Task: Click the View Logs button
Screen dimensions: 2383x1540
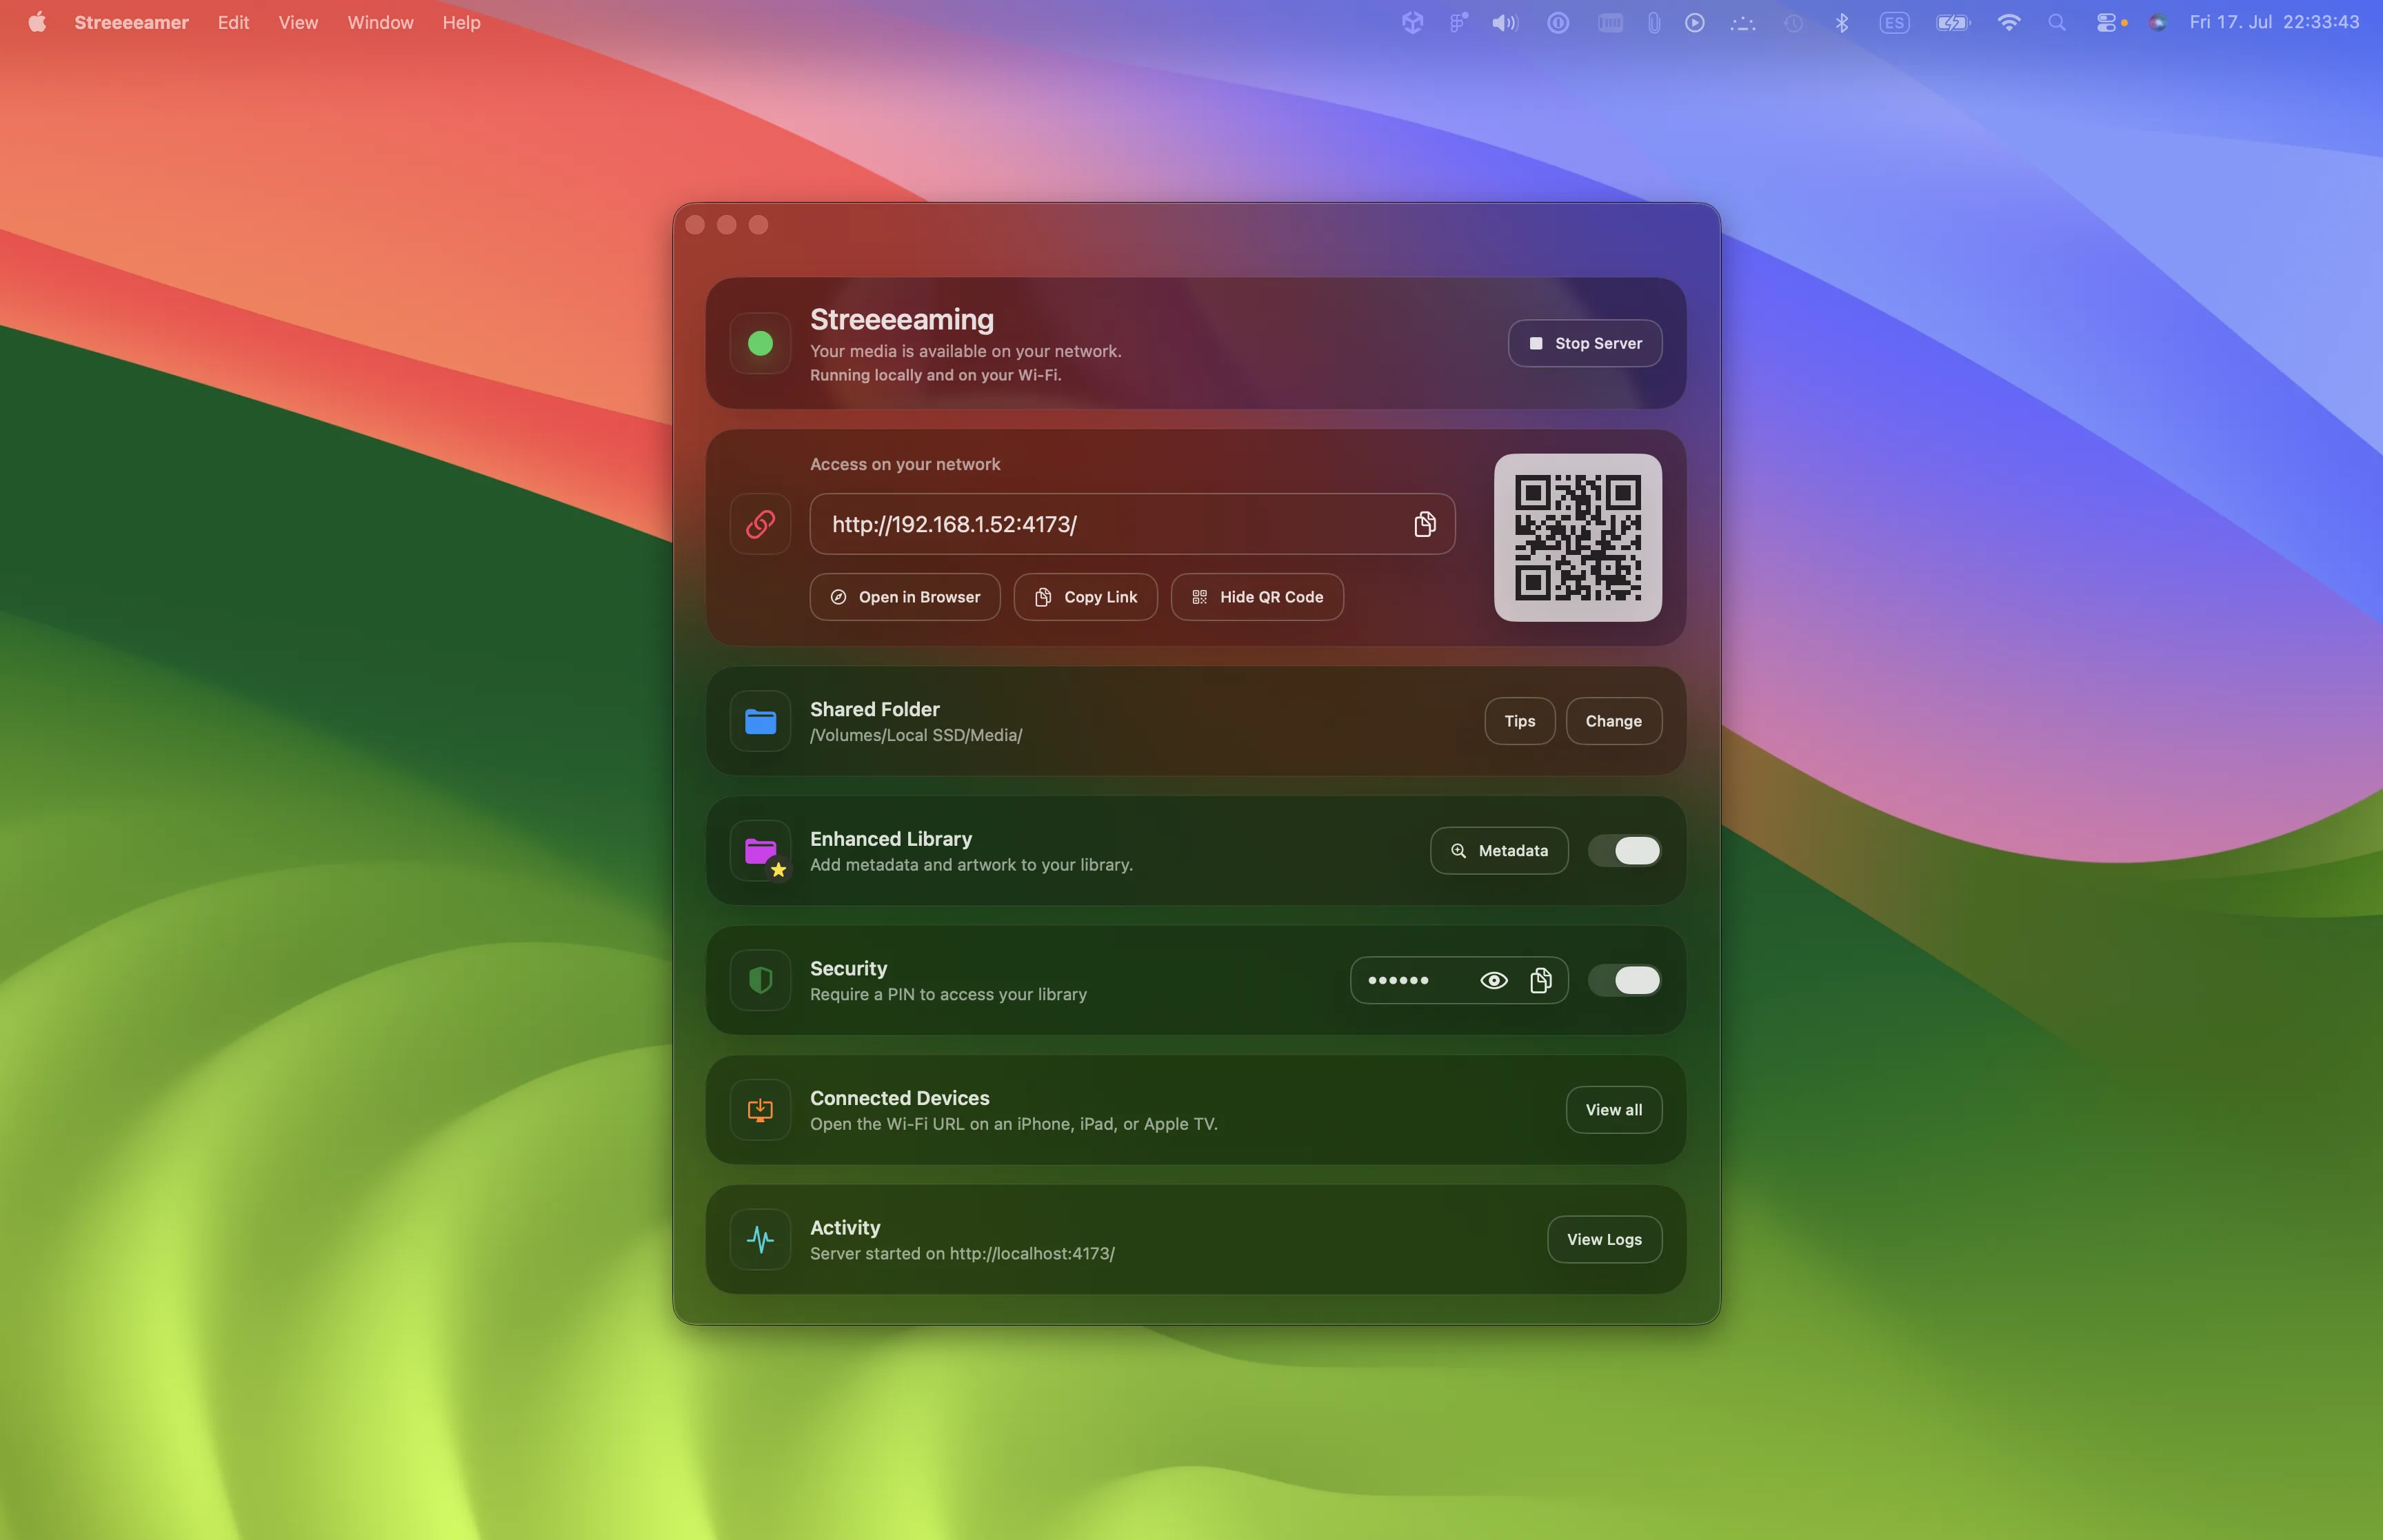Action: click(x=1604, y=1240)
